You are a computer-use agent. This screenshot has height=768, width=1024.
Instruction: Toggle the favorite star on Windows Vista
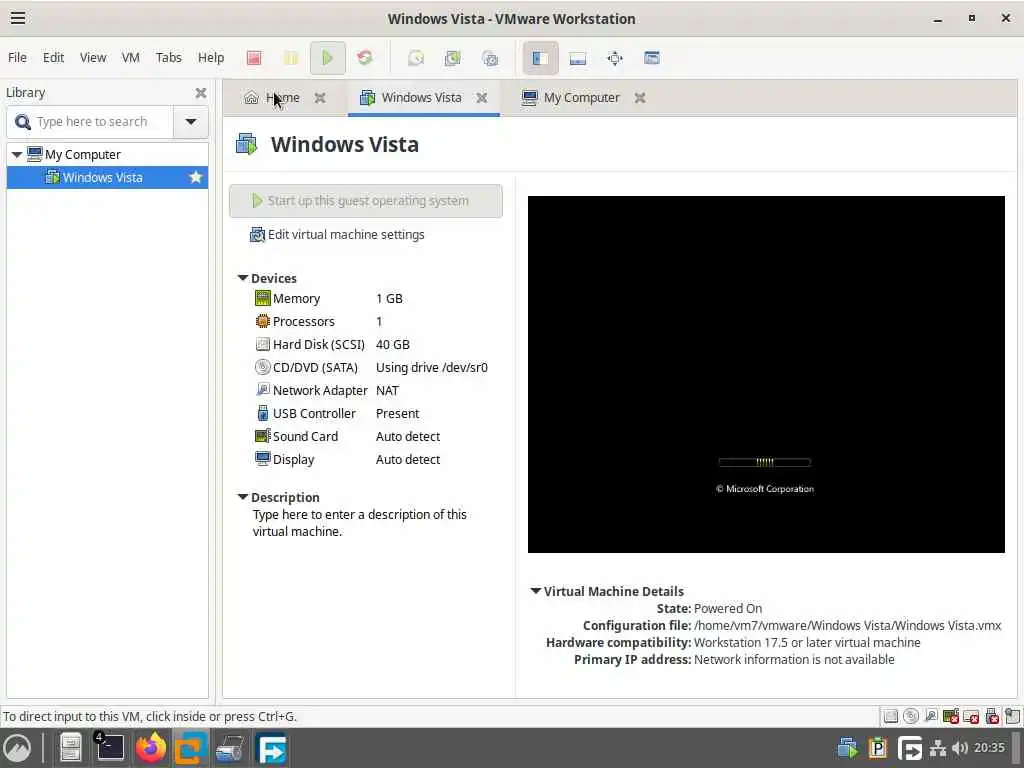click(x=195, y=177)
